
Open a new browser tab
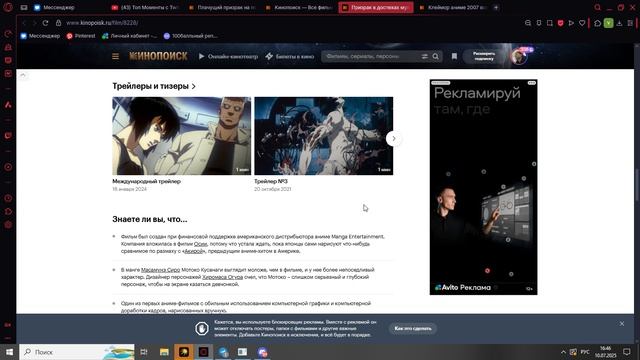pyautogui.click(x=496, y=7)
